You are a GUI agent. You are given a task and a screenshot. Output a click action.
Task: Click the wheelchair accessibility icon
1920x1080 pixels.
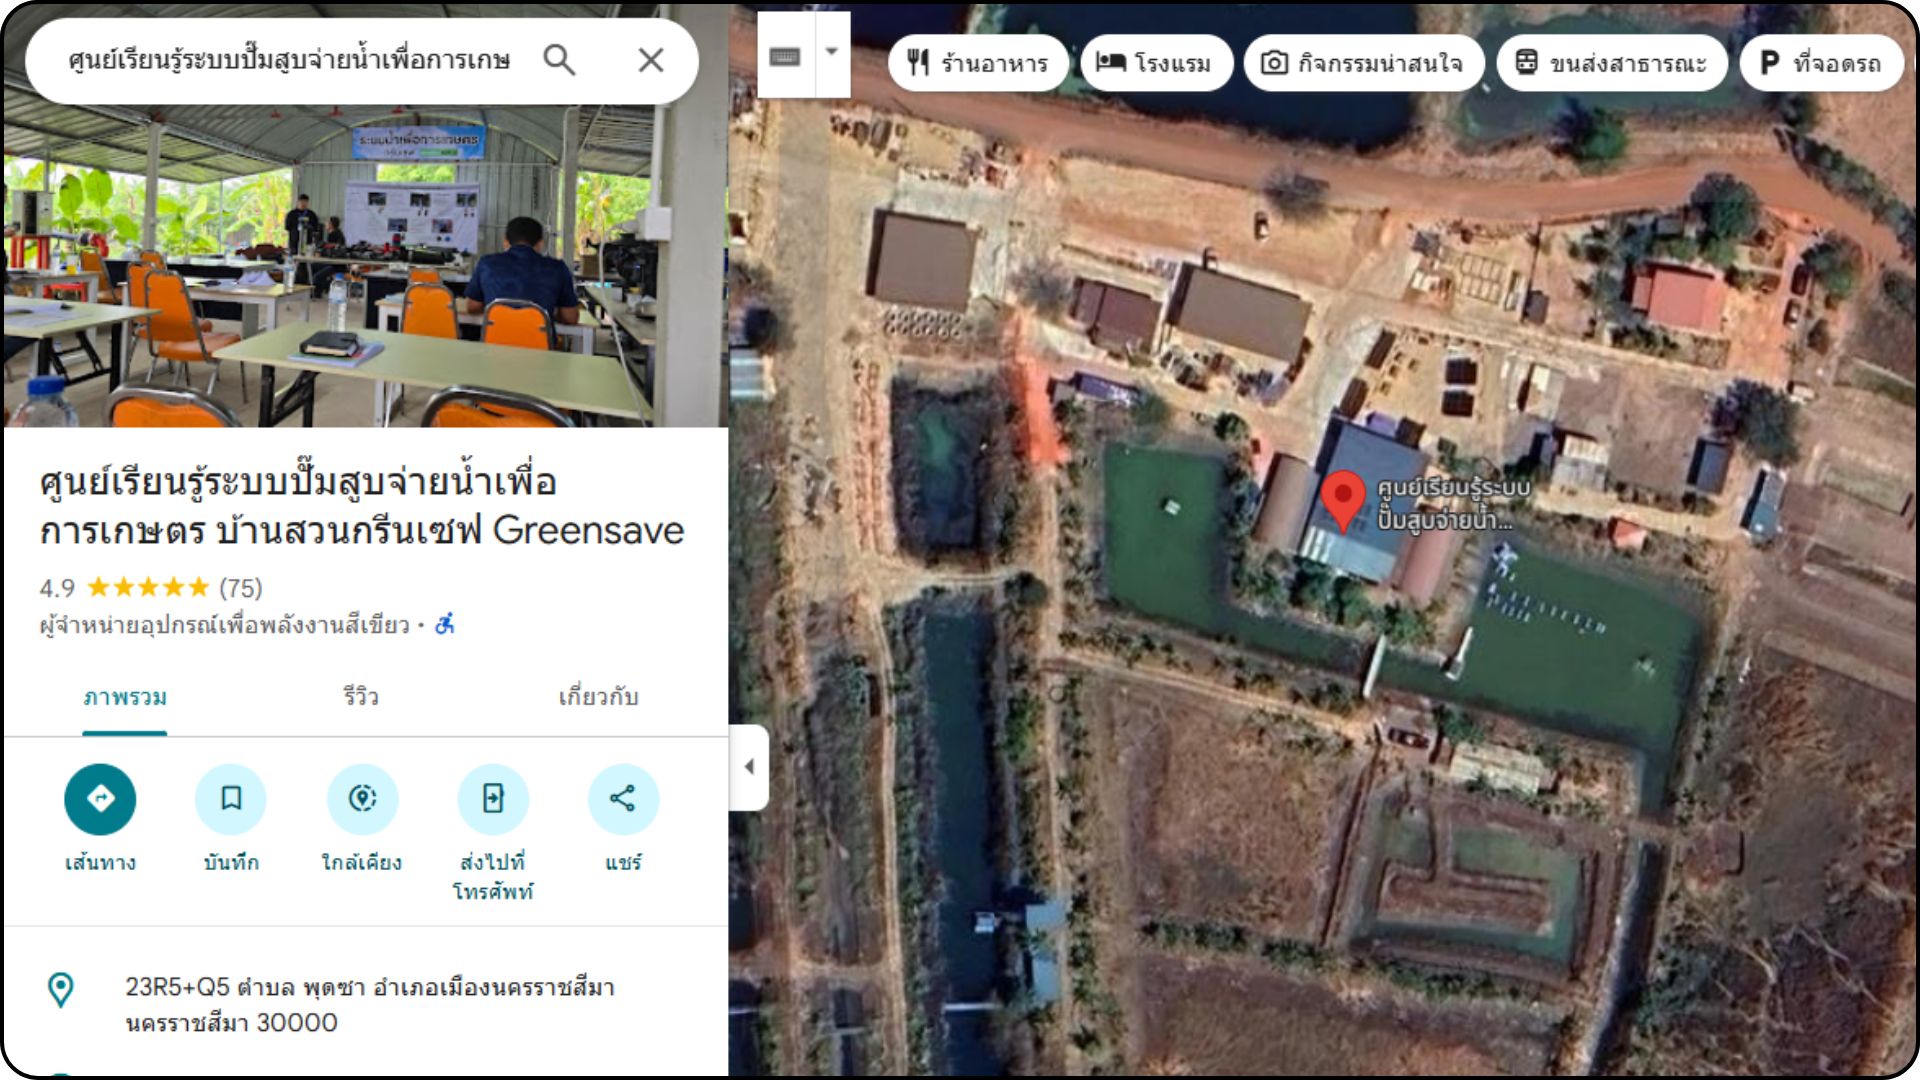click(x=445, y=625)
